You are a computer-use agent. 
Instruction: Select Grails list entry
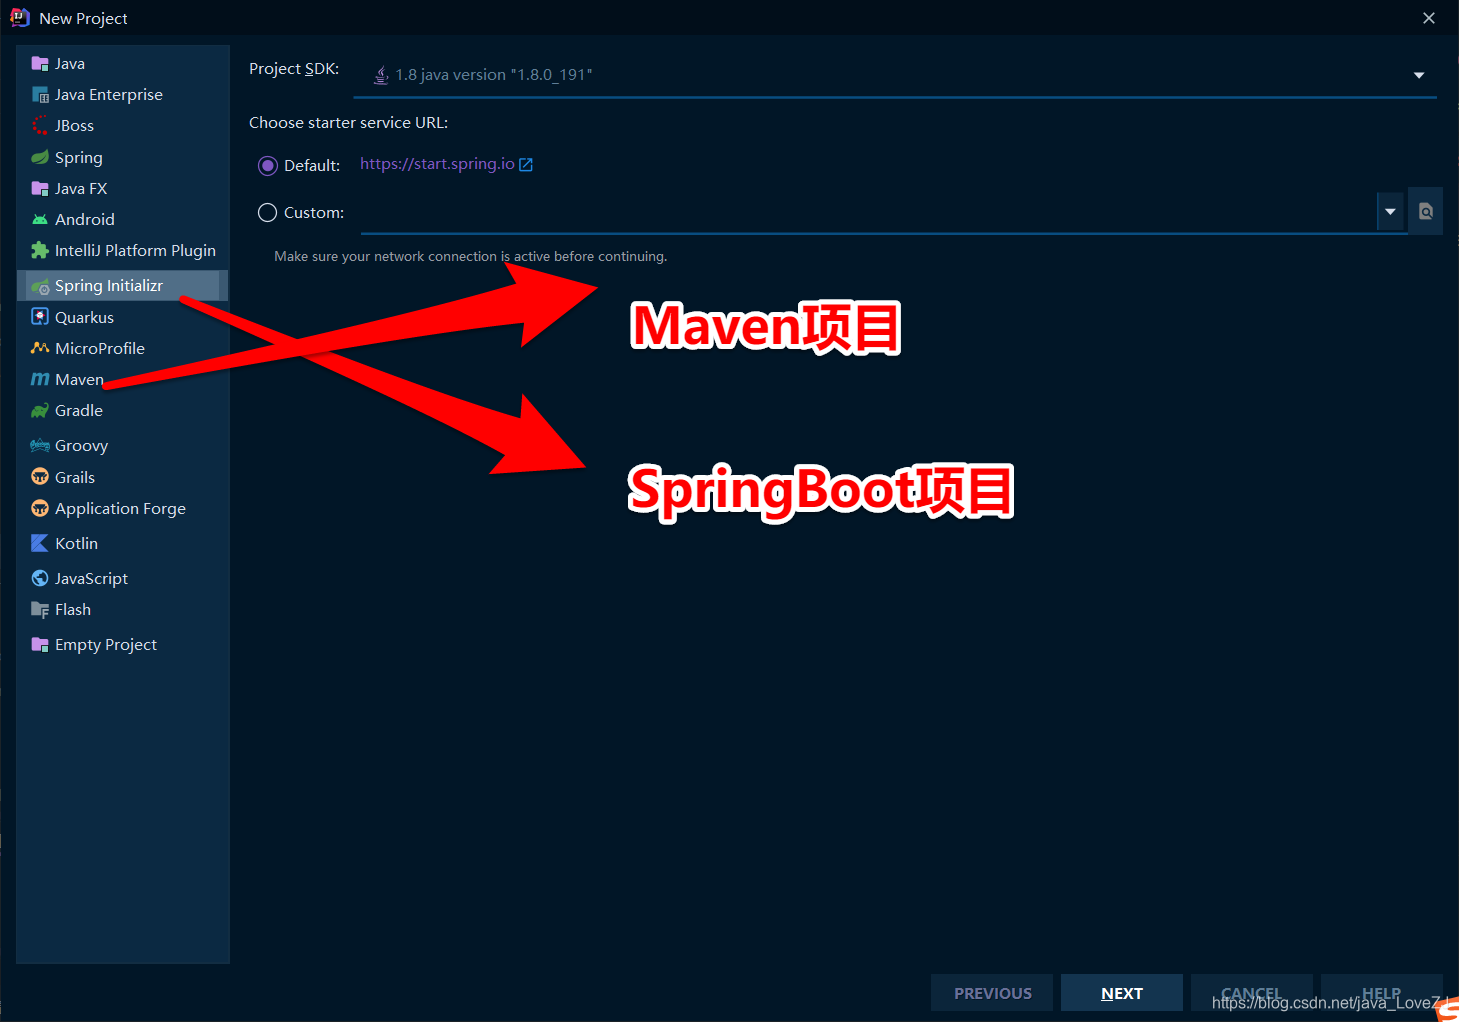click(x=123, y=477)
